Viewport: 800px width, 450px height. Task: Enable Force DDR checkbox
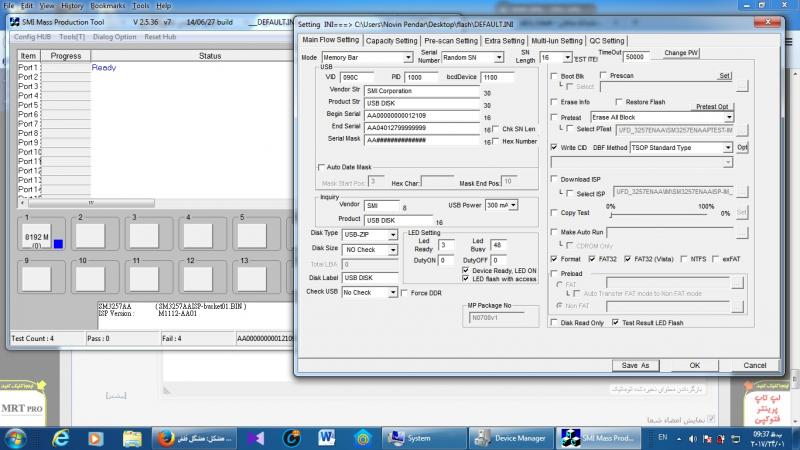pos(404,293)
